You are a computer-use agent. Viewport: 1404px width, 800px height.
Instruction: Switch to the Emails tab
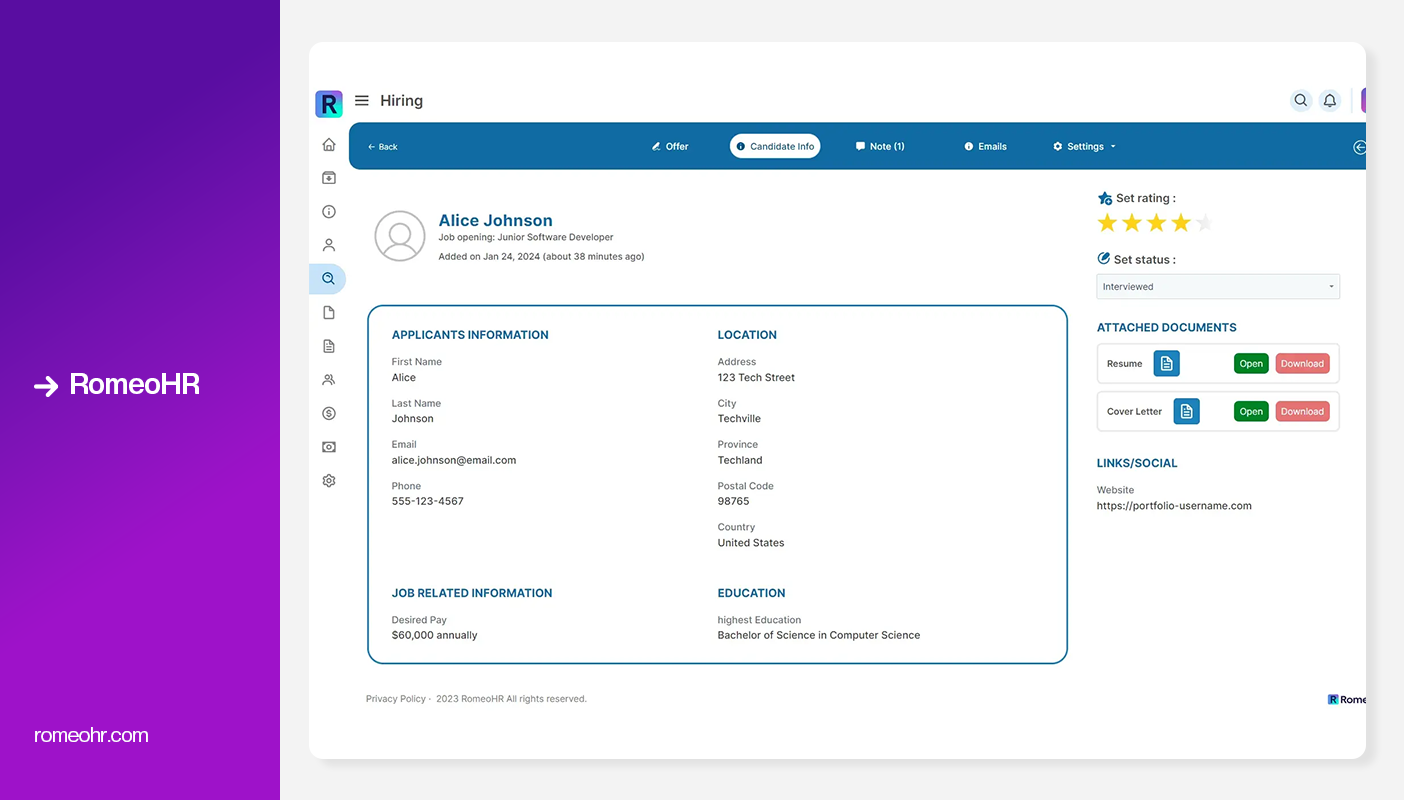pos(985,147)
